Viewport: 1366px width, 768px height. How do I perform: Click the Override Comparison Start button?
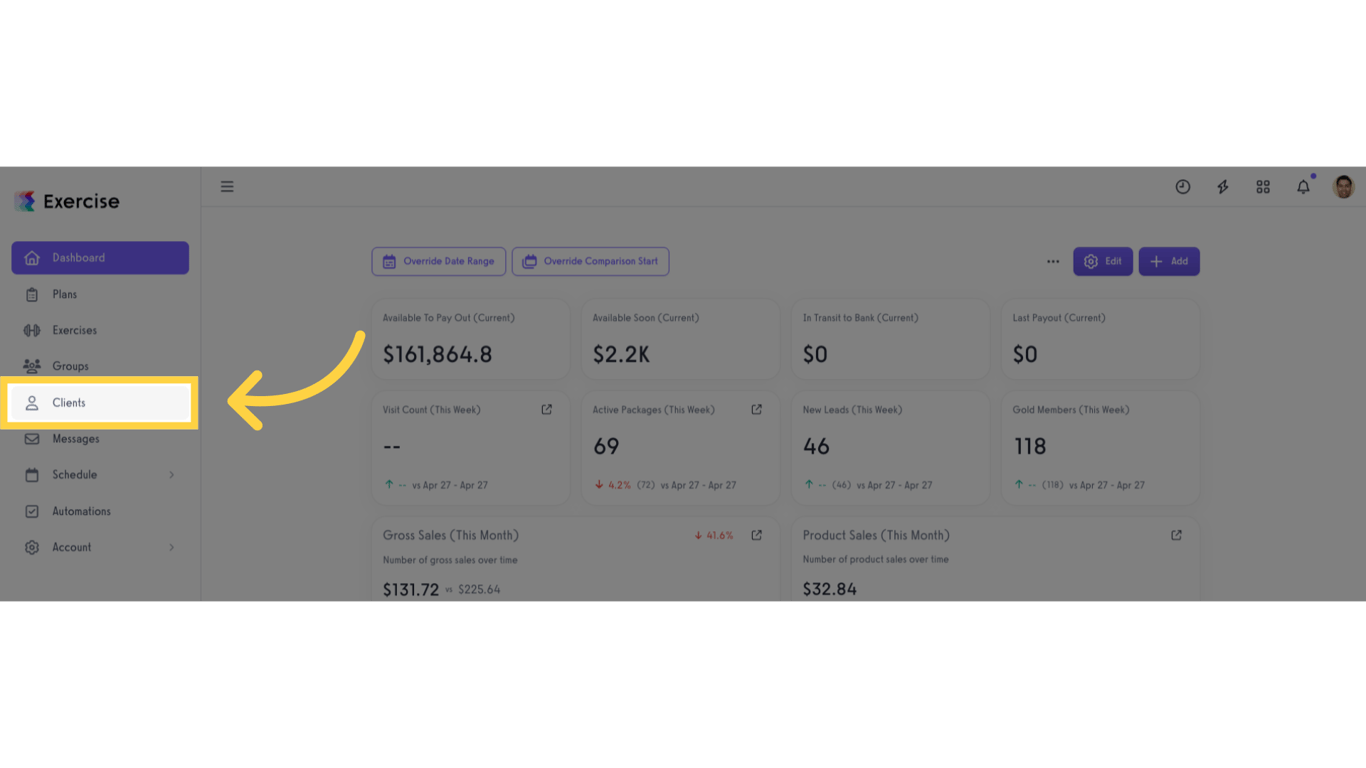pyautogui.click(x=591, y=262)
